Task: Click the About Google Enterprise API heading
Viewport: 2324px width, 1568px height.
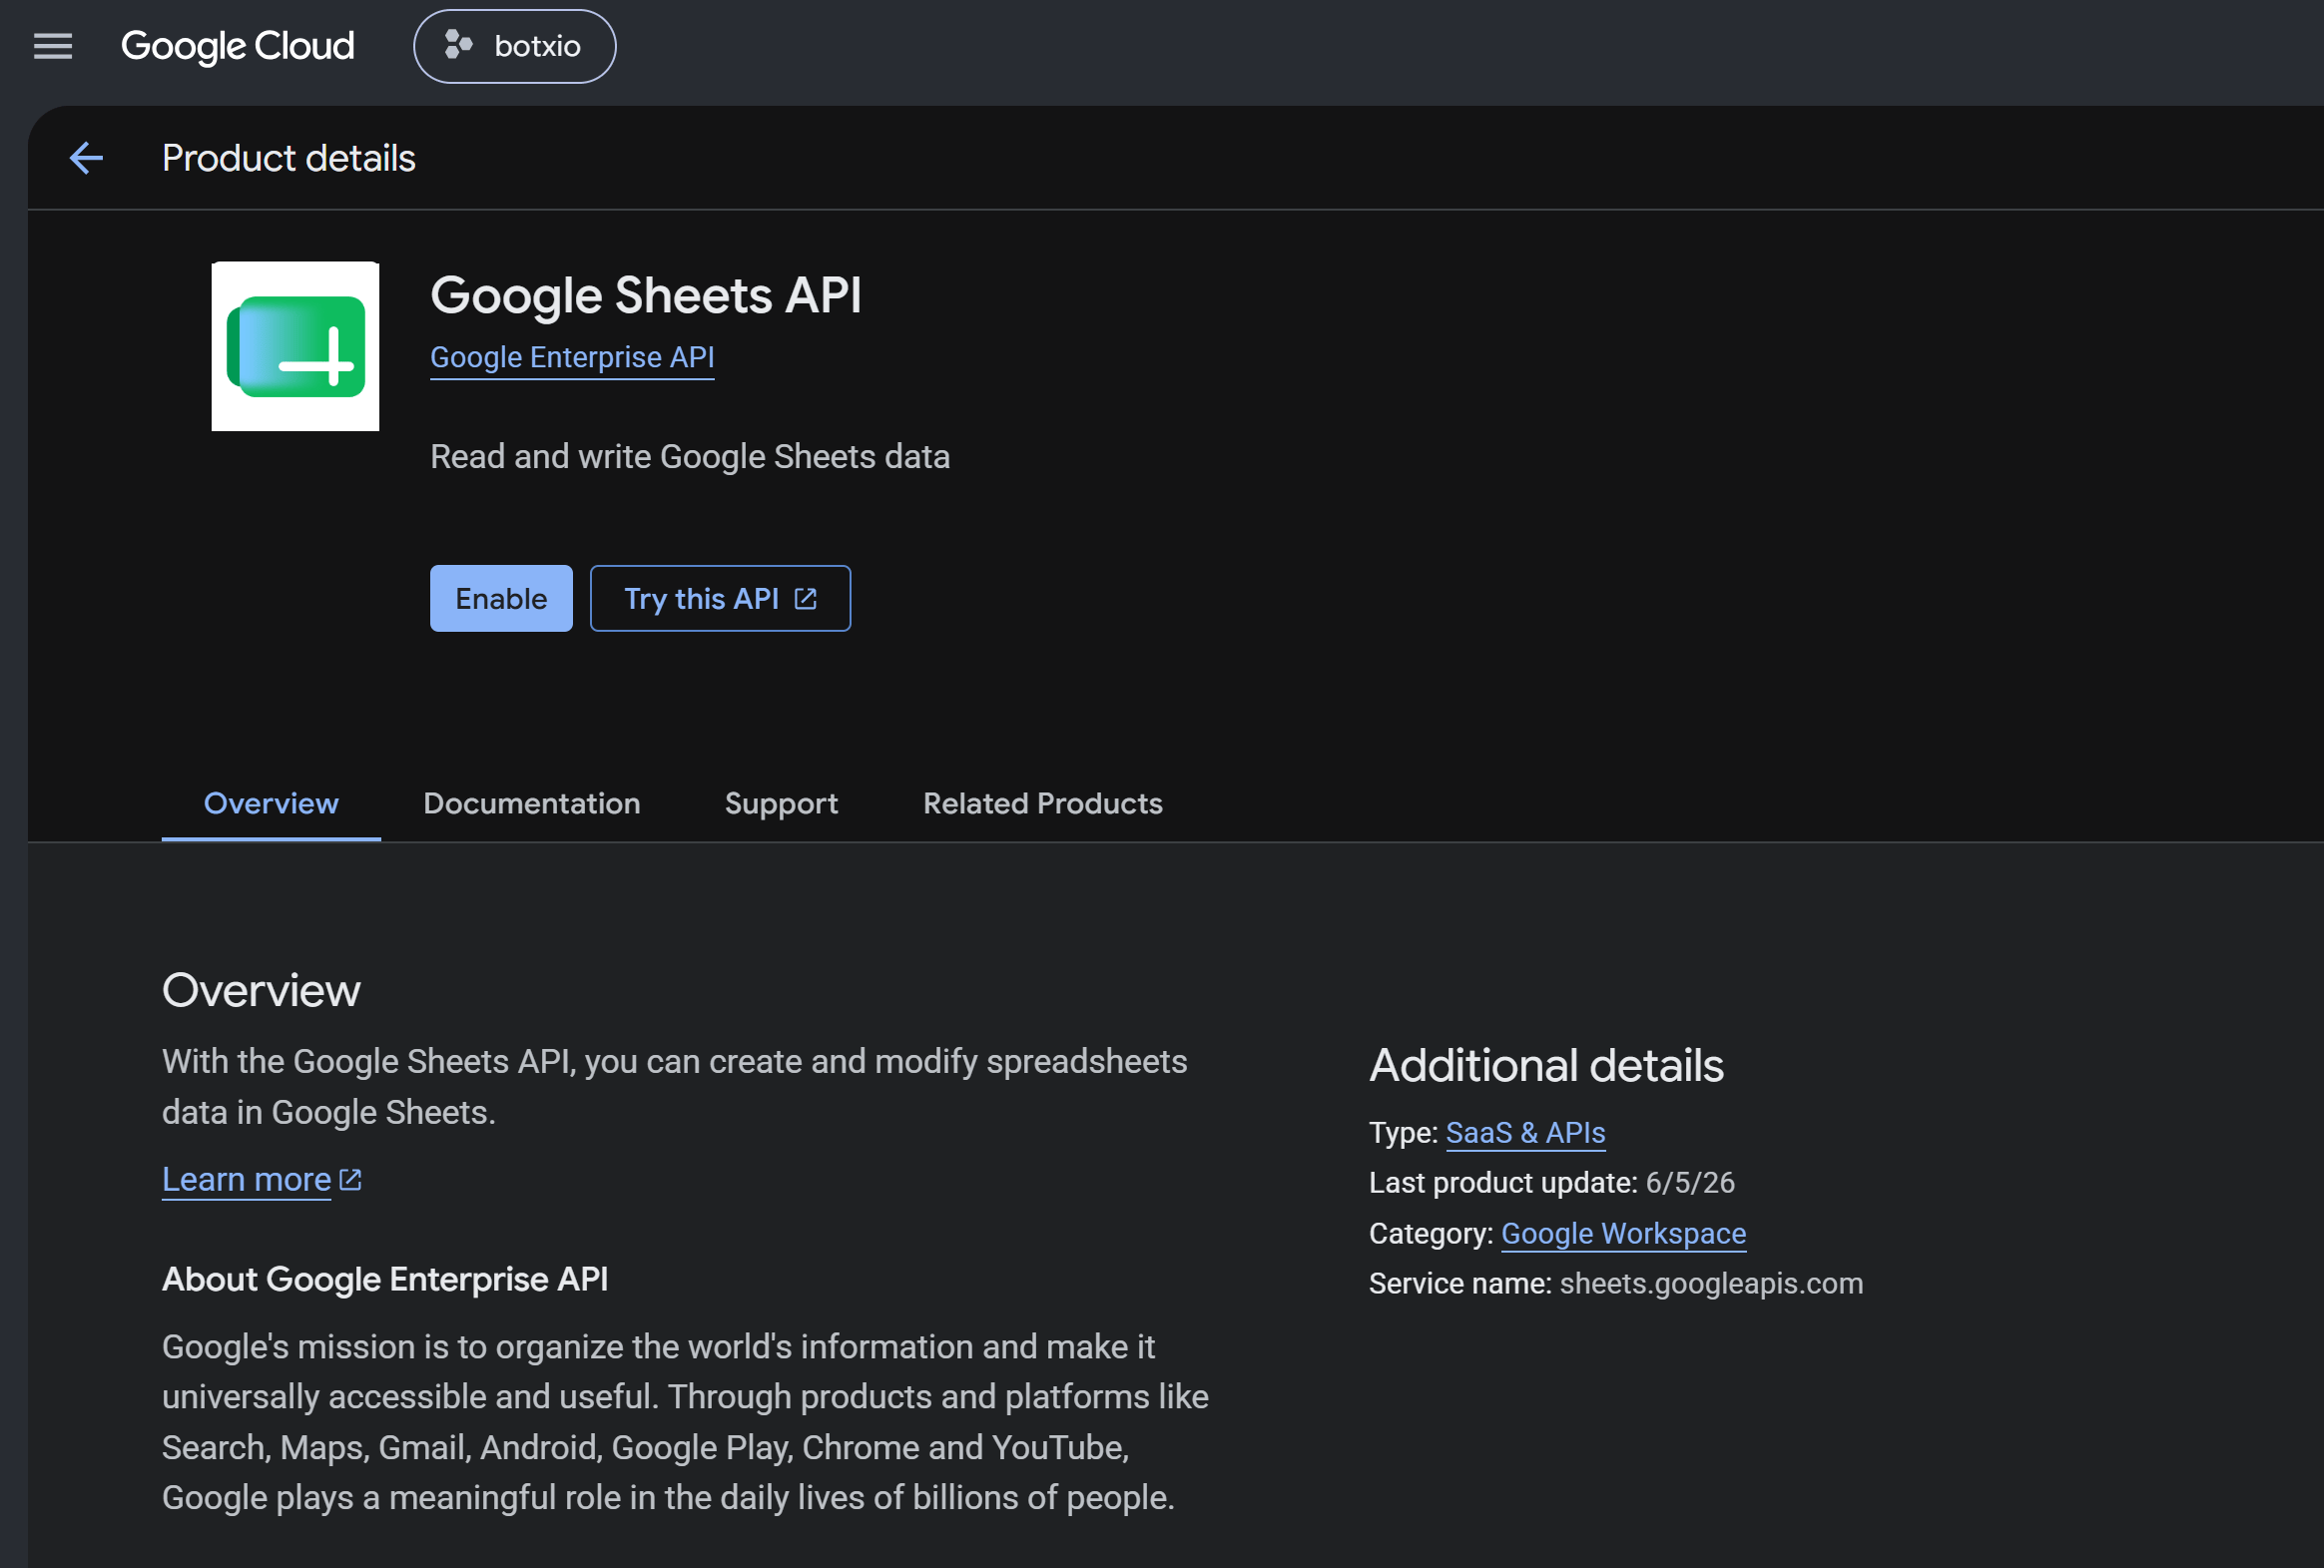Action: 385,1279
